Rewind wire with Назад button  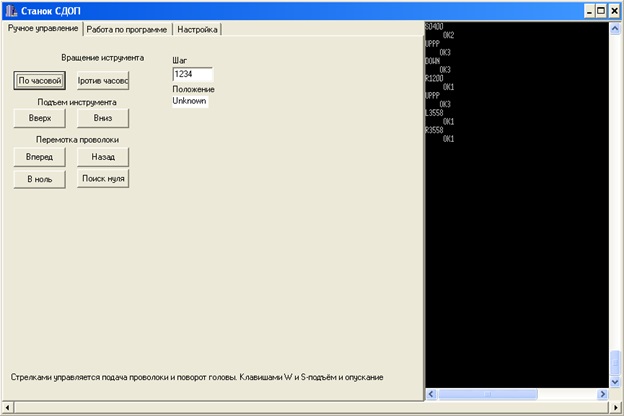pyautogui.click(x=103, y=157)
